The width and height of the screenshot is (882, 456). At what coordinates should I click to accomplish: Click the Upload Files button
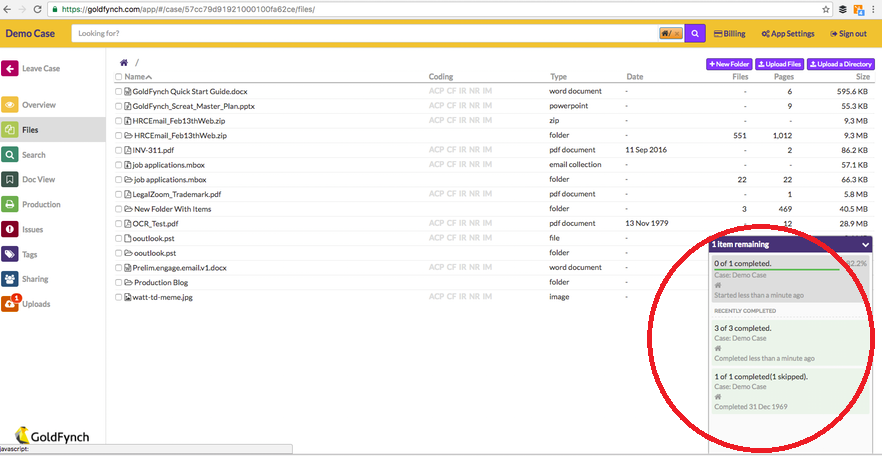click(780, 64)
